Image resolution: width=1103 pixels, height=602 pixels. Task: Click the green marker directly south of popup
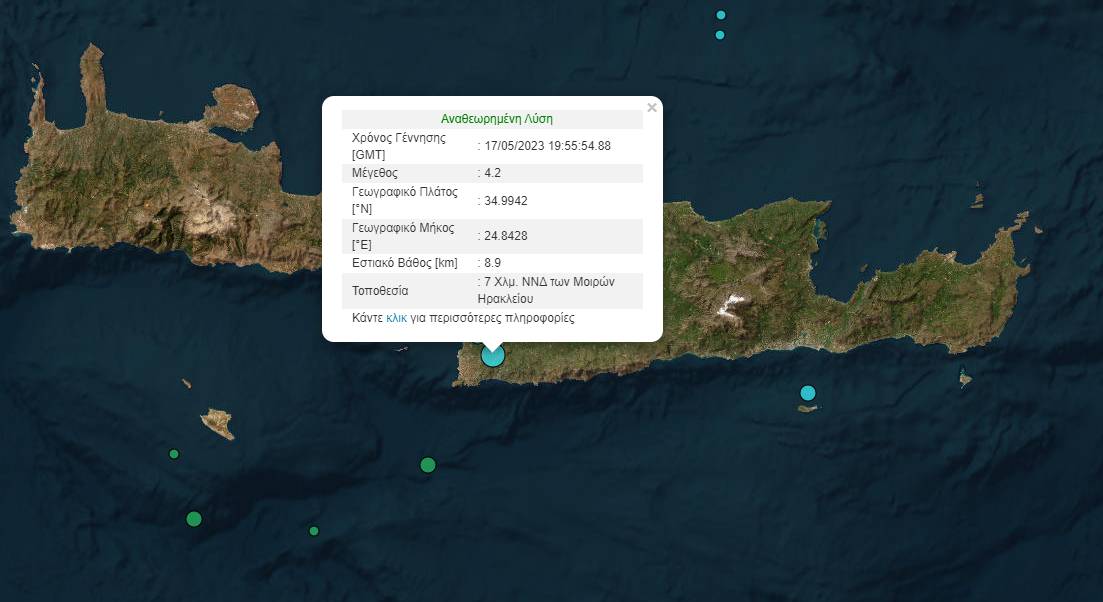428,465
